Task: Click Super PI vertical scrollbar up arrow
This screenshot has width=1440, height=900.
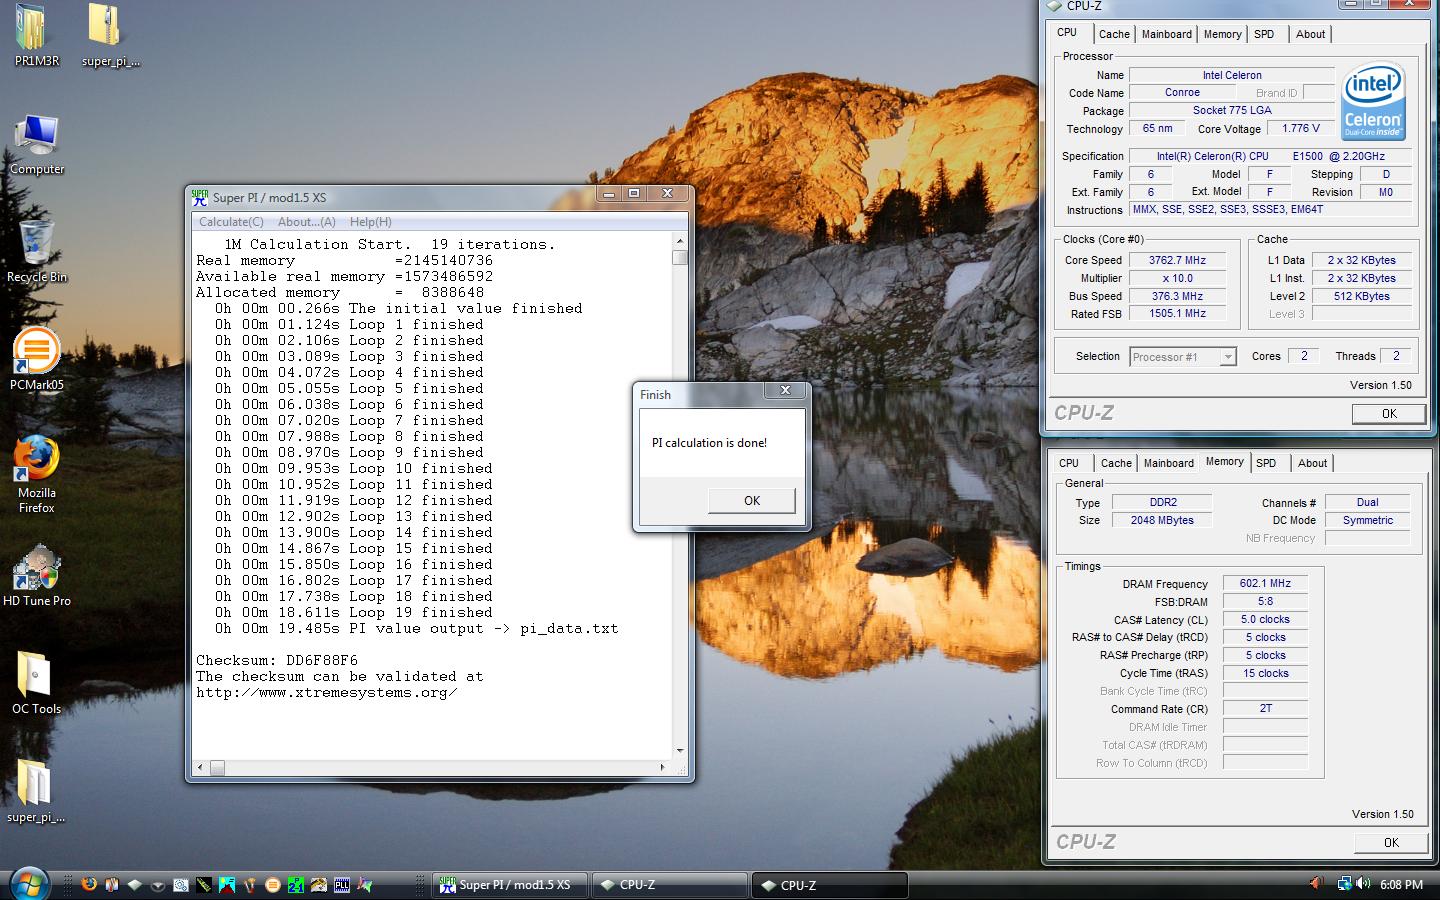Action: 680,241
